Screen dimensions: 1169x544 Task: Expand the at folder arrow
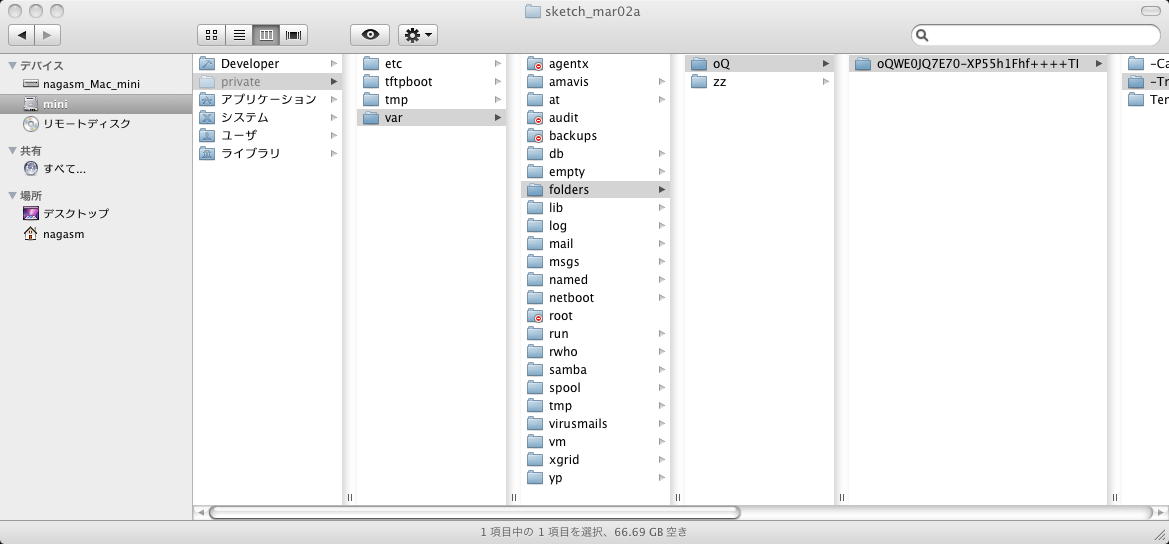click(661, 99)
